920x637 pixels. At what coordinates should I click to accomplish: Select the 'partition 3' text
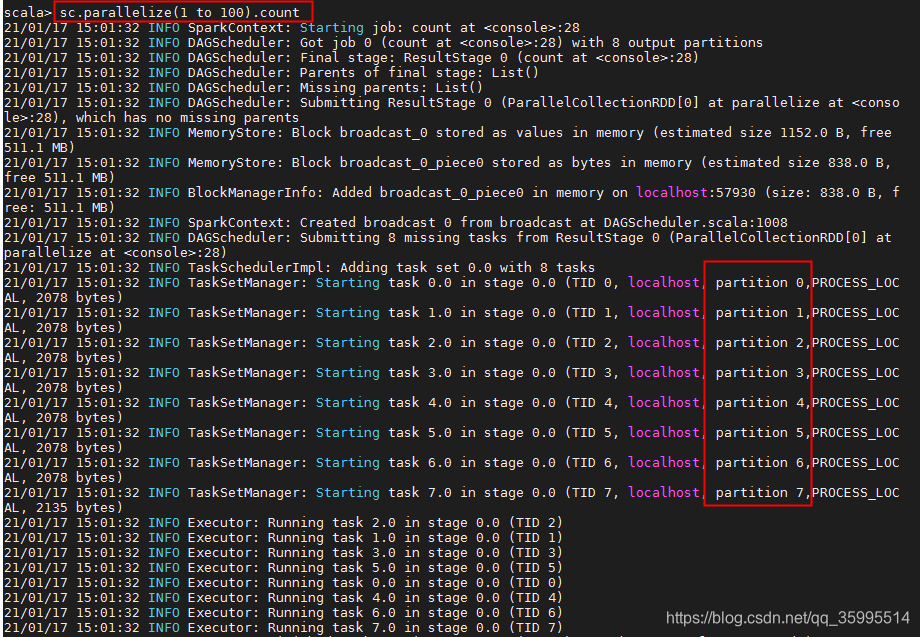click(760, 373)
